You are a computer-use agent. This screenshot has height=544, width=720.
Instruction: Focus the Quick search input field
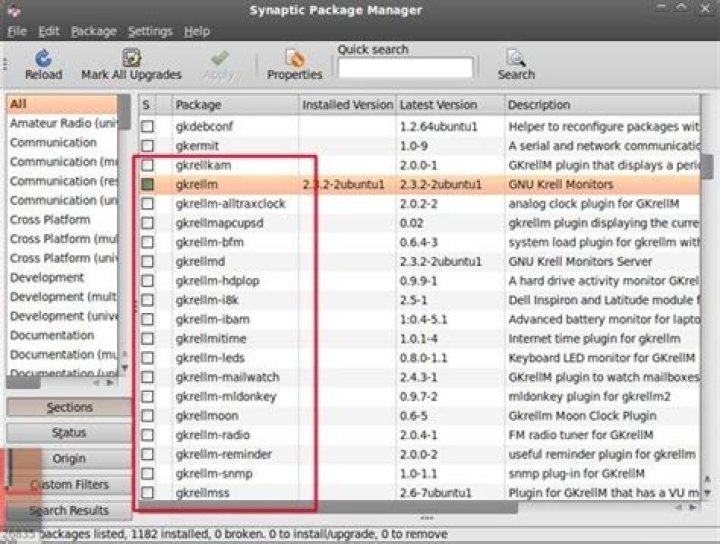pos(405,68)
